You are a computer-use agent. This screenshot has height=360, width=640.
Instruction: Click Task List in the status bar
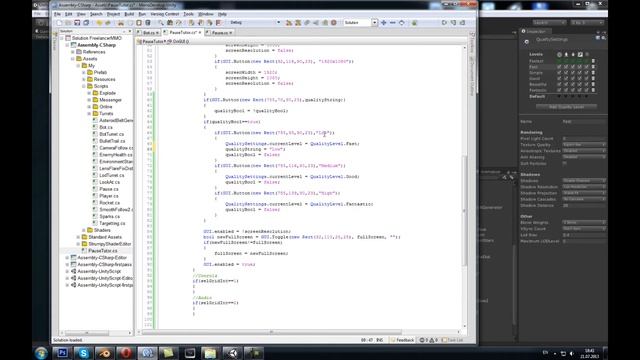(453, 340)
